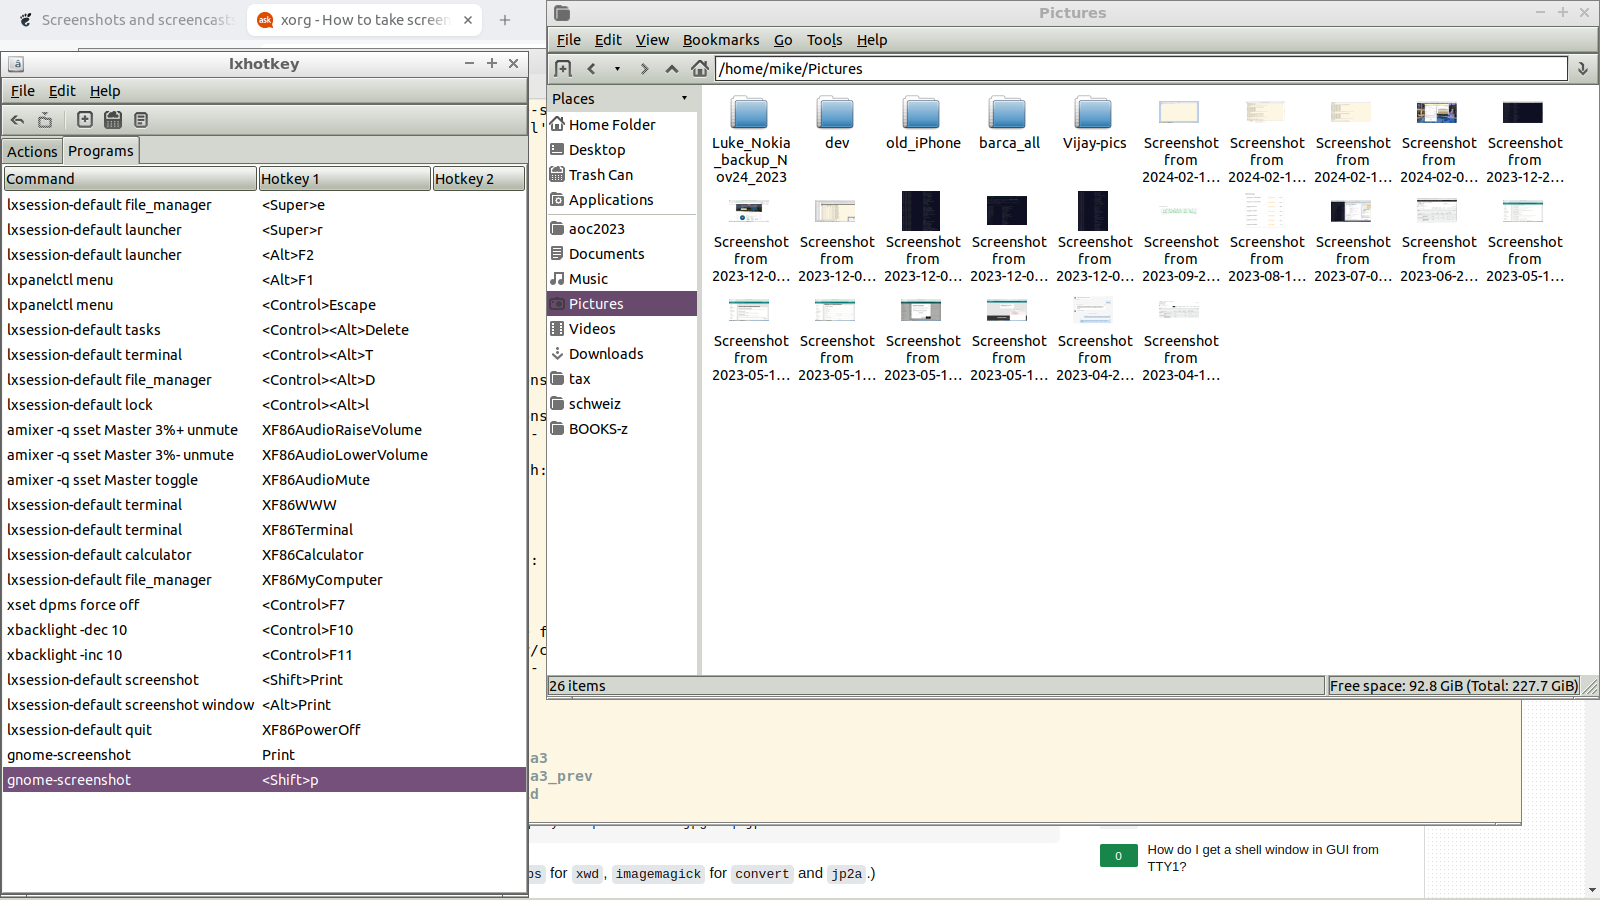Open the Music folder from the sidebar

pos(590,278)
